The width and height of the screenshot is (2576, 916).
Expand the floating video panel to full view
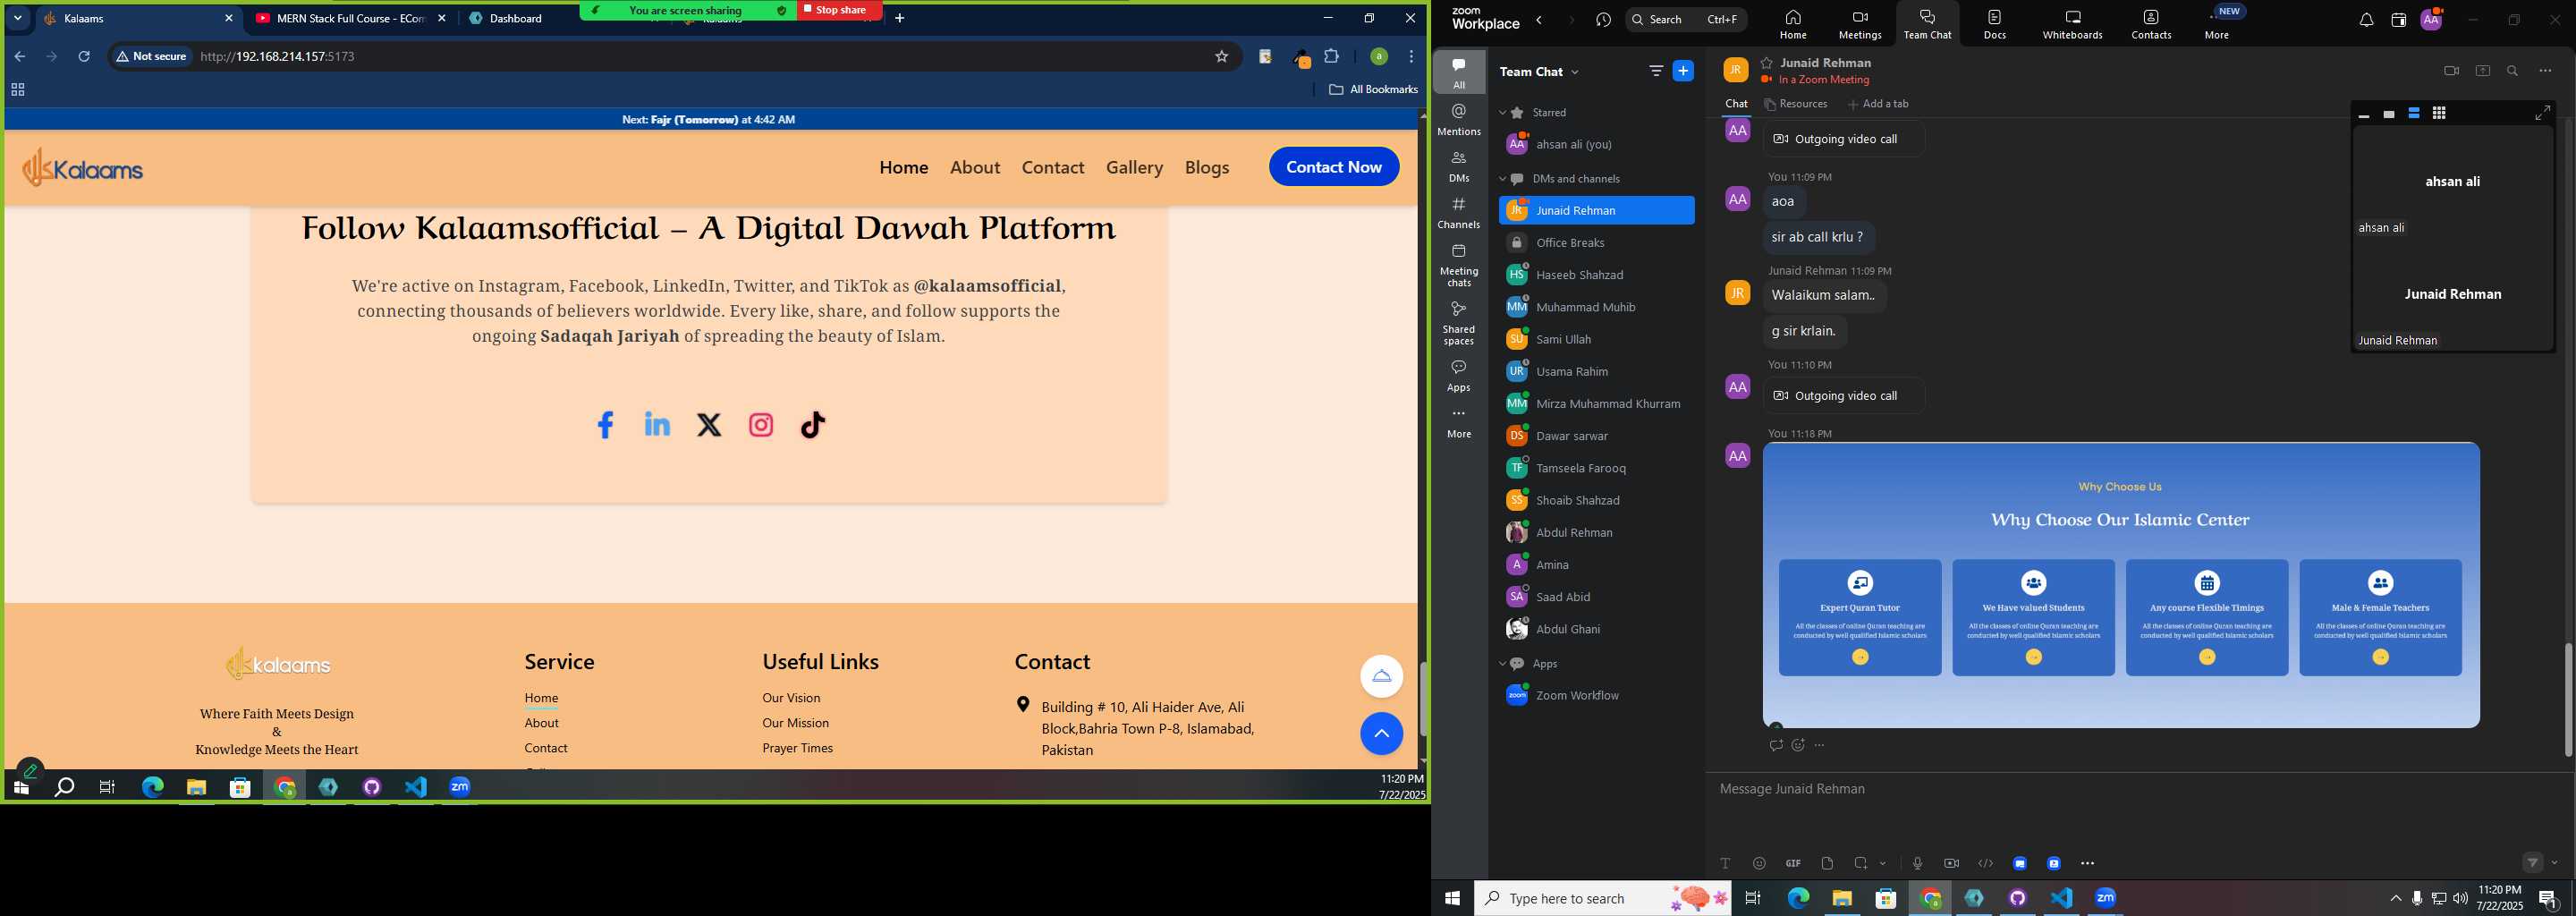click(x=2542, y=113)
